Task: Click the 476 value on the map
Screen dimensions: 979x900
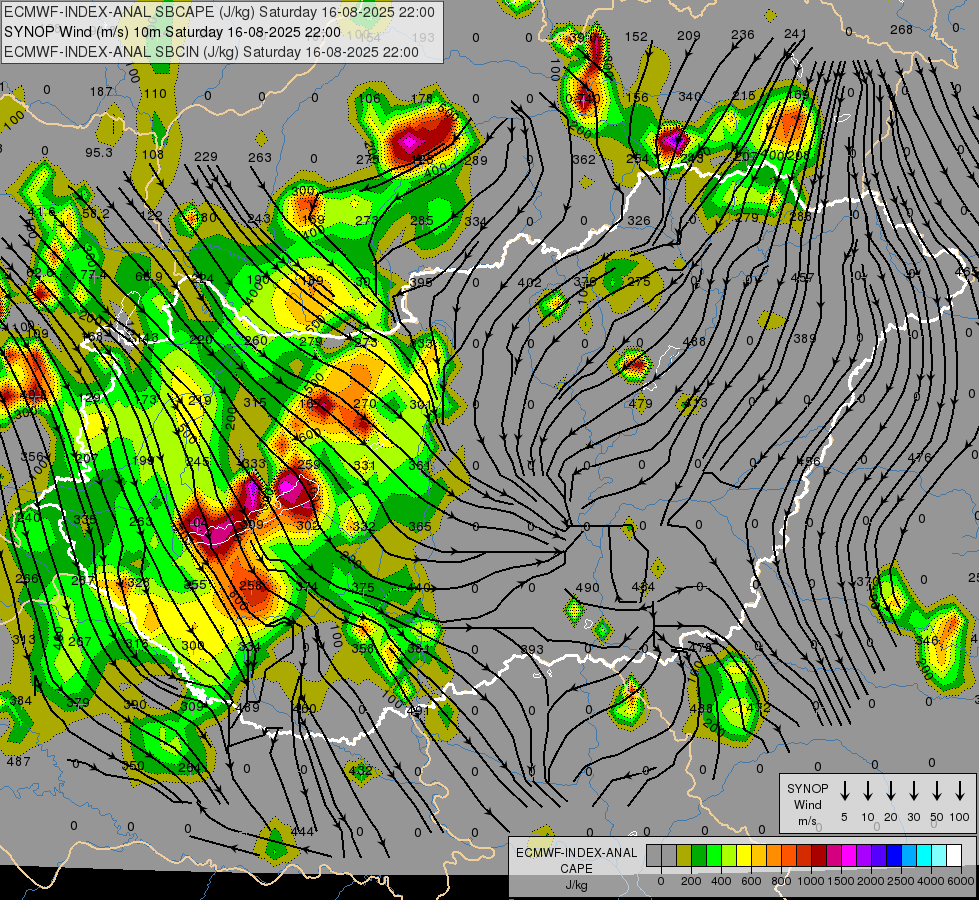Action: tap(919, 458)
